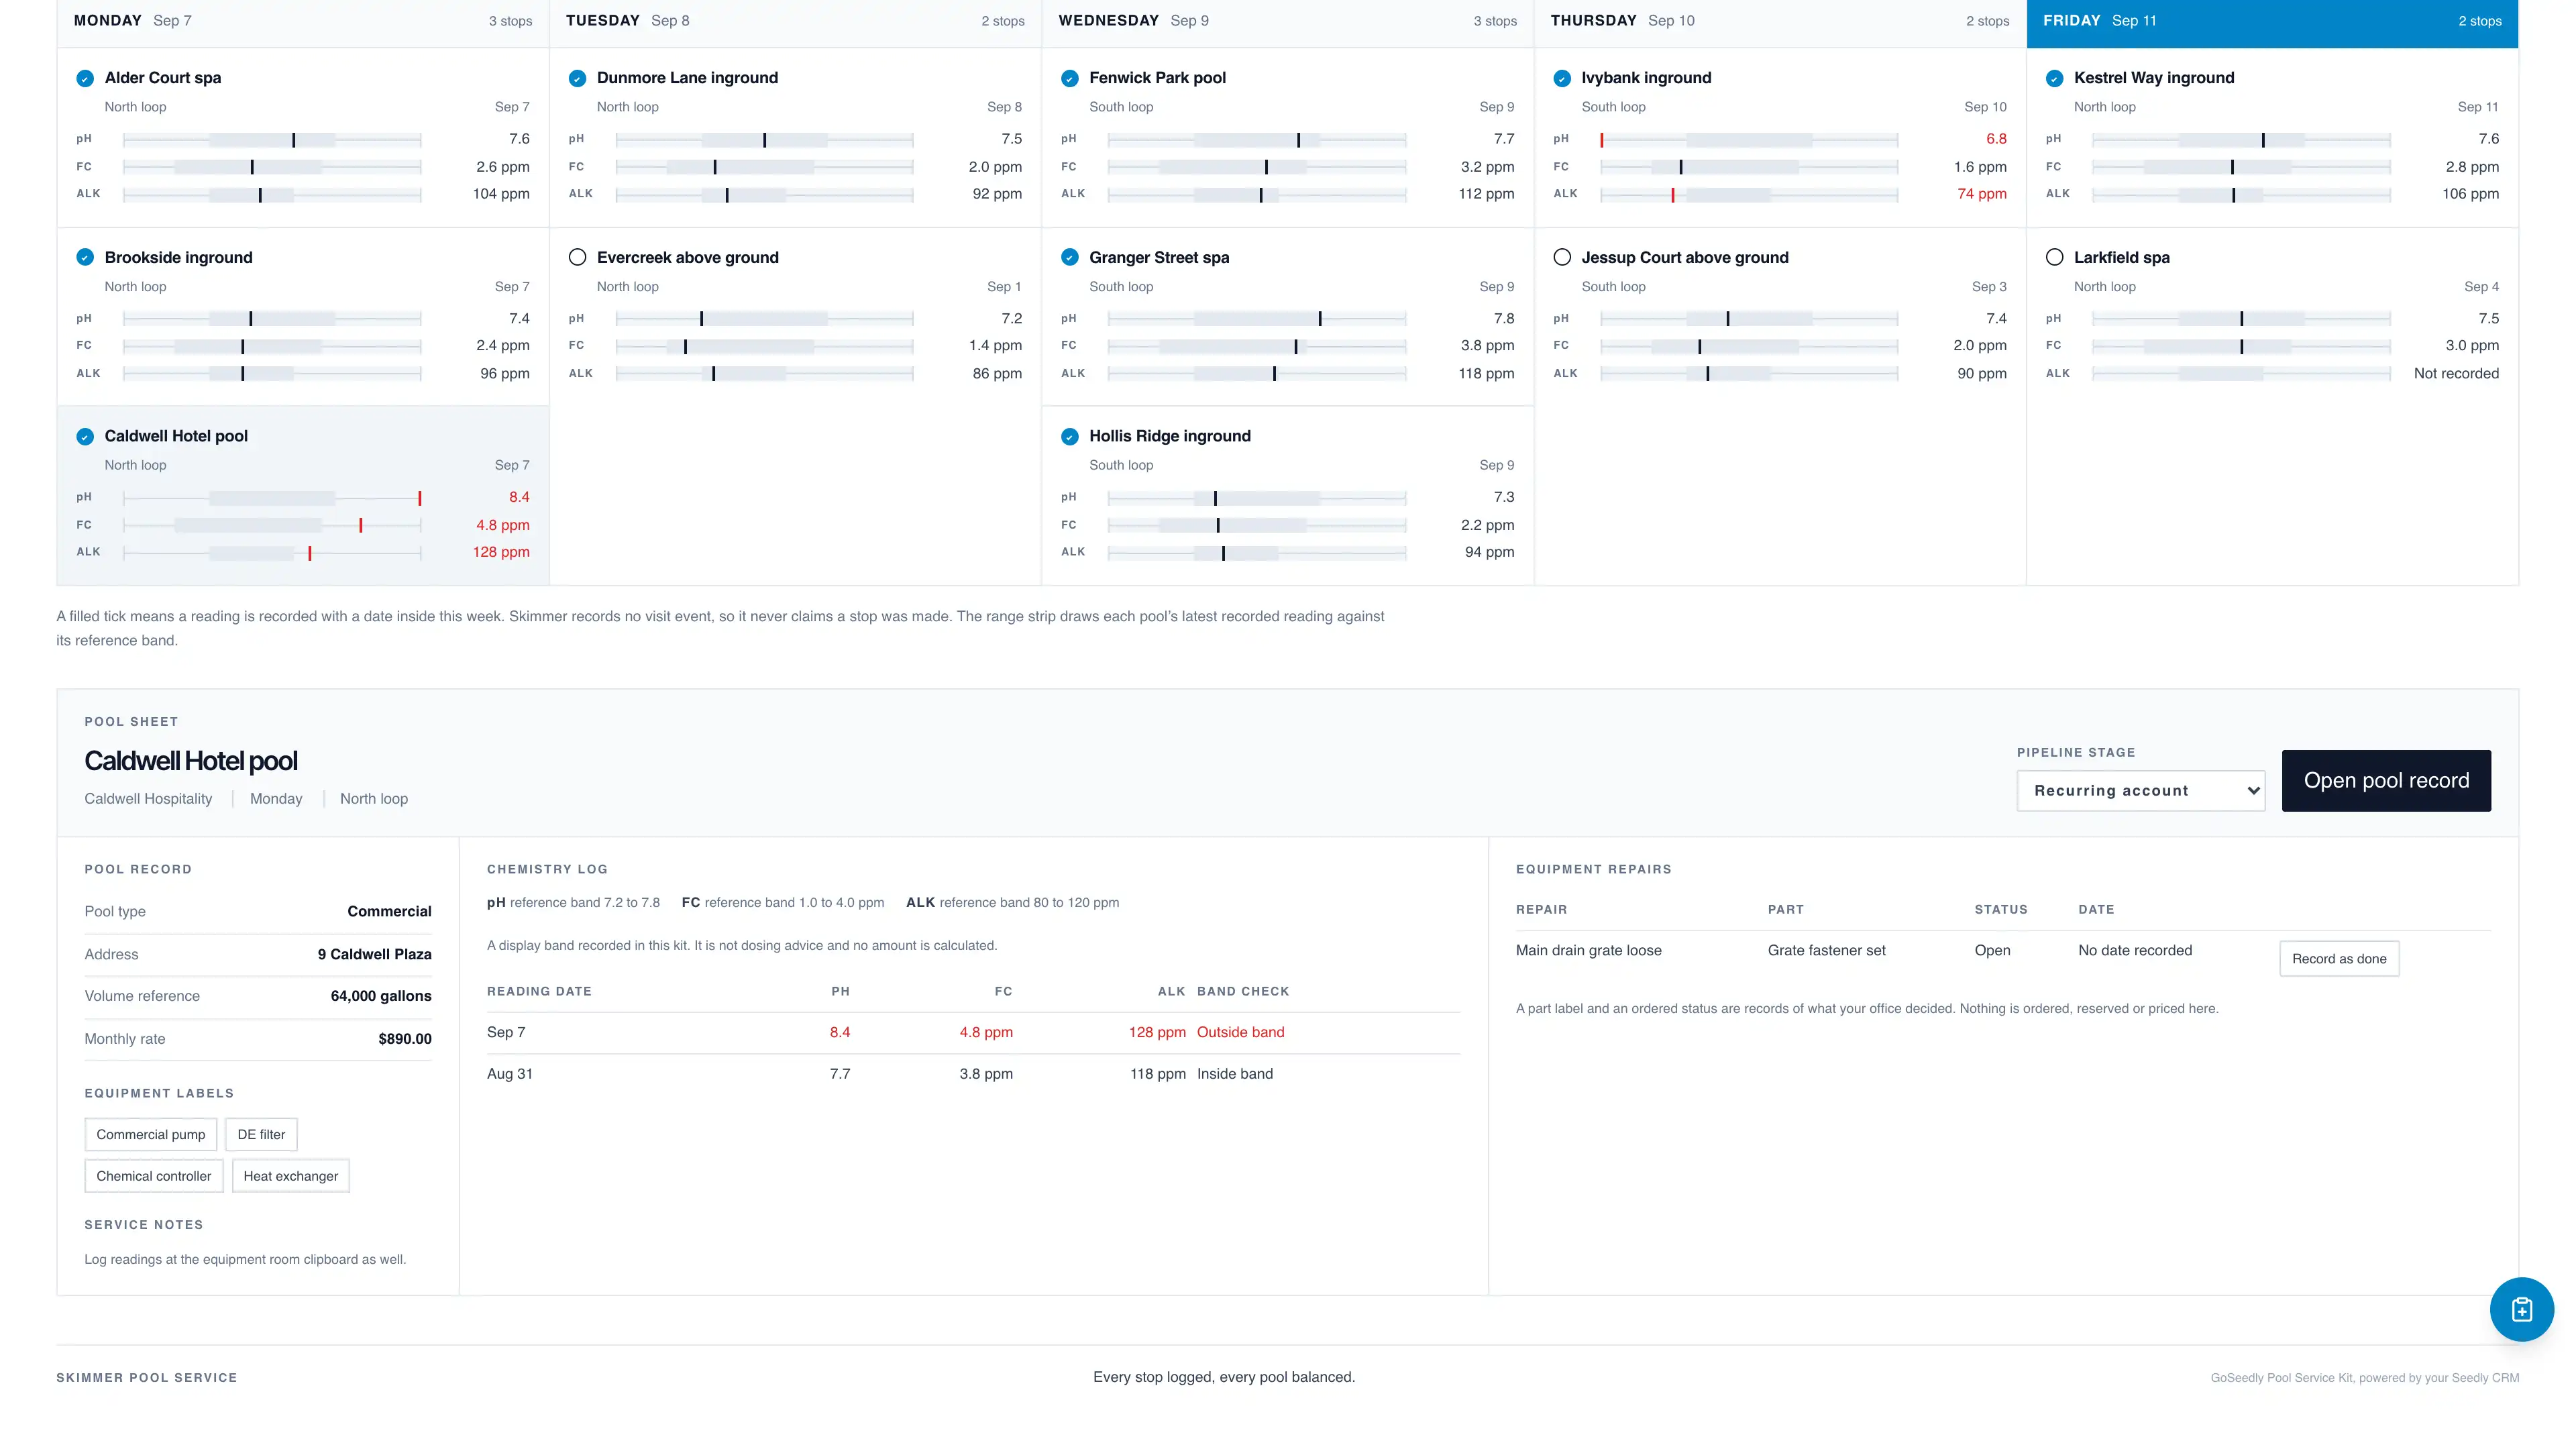Click the 9 Caldwell Plaza address value

[375, 954]
